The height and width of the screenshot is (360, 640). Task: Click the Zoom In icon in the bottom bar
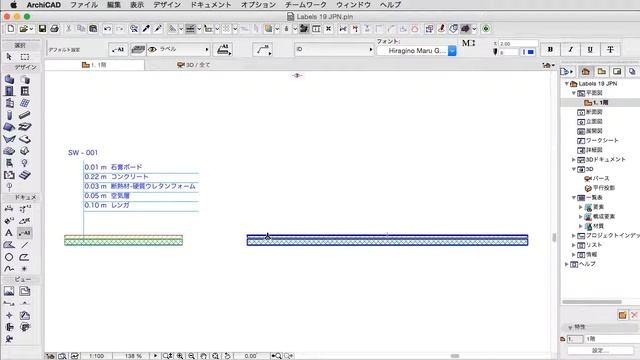(x=180, y=356)
